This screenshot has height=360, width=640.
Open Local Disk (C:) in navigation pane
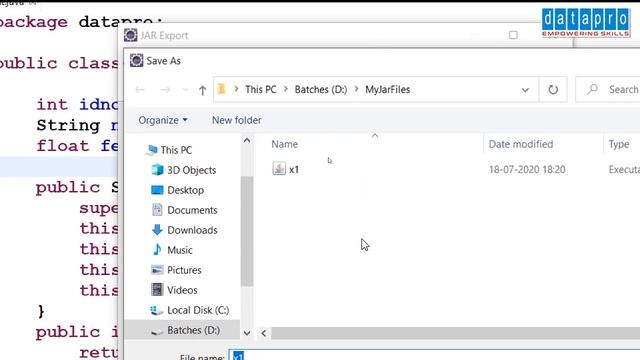(x=198, y=310)
